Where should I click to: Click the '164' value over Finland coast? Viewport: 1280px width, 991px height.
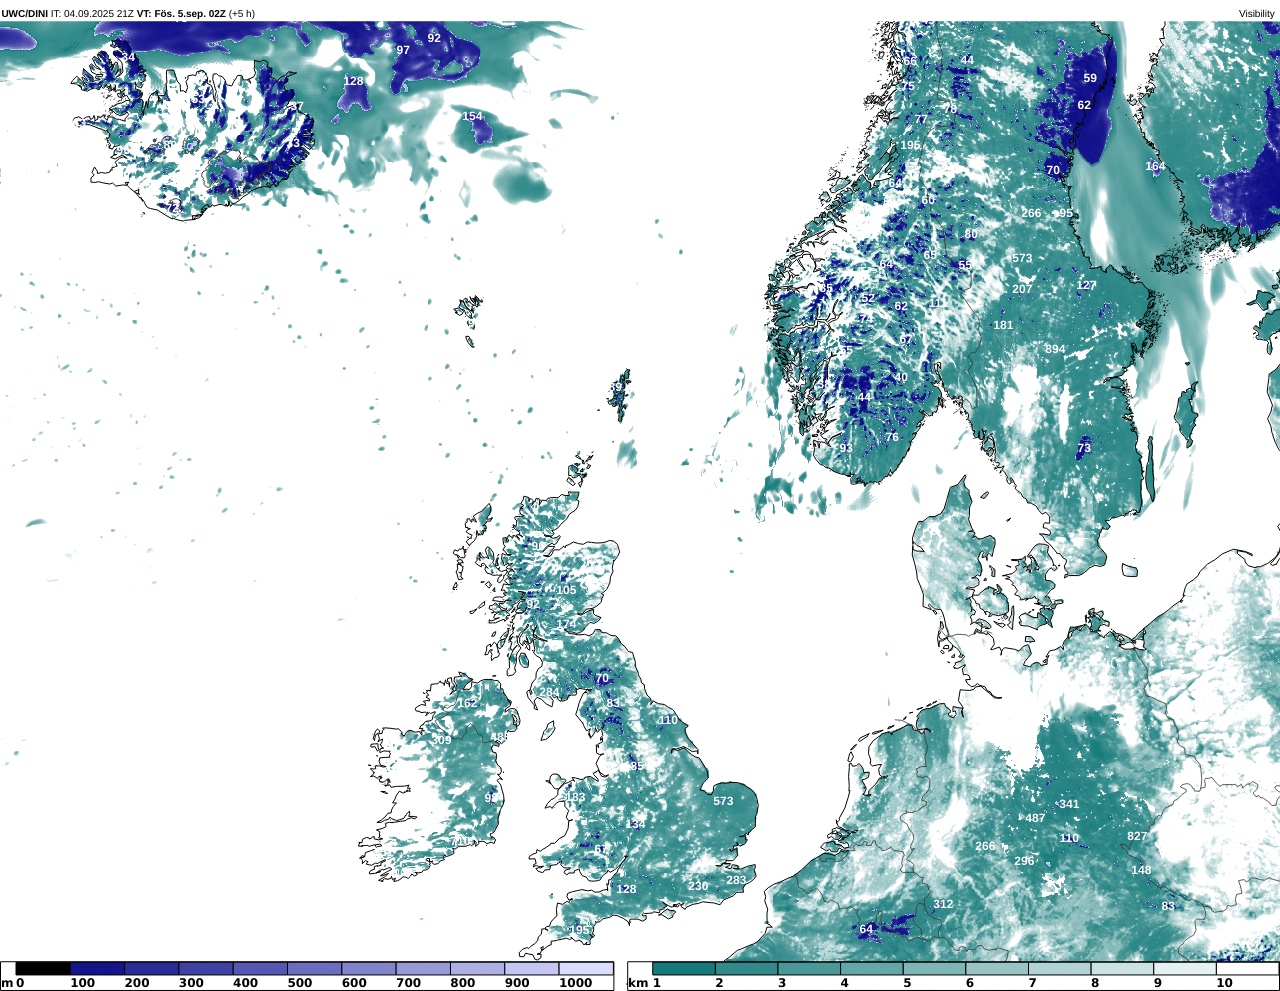pos(1155,167)
